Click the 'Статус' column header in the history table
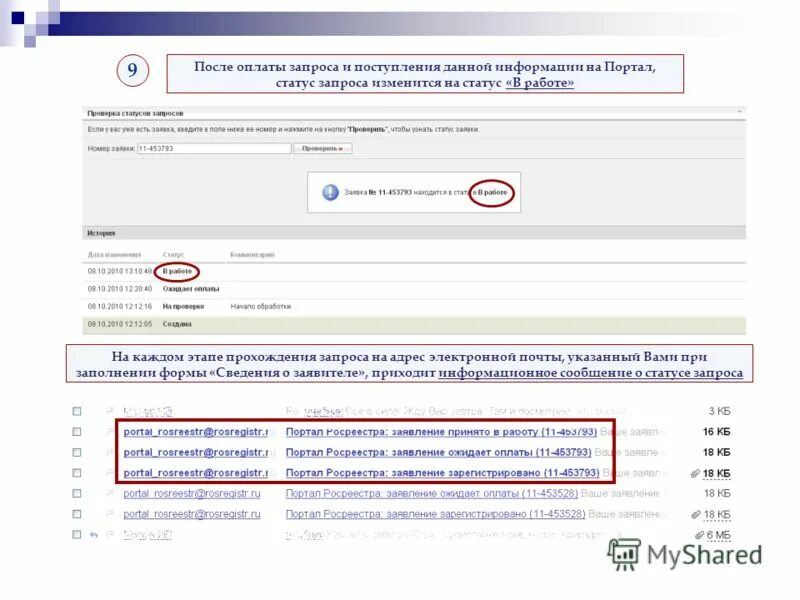 (x=173, y=255)
